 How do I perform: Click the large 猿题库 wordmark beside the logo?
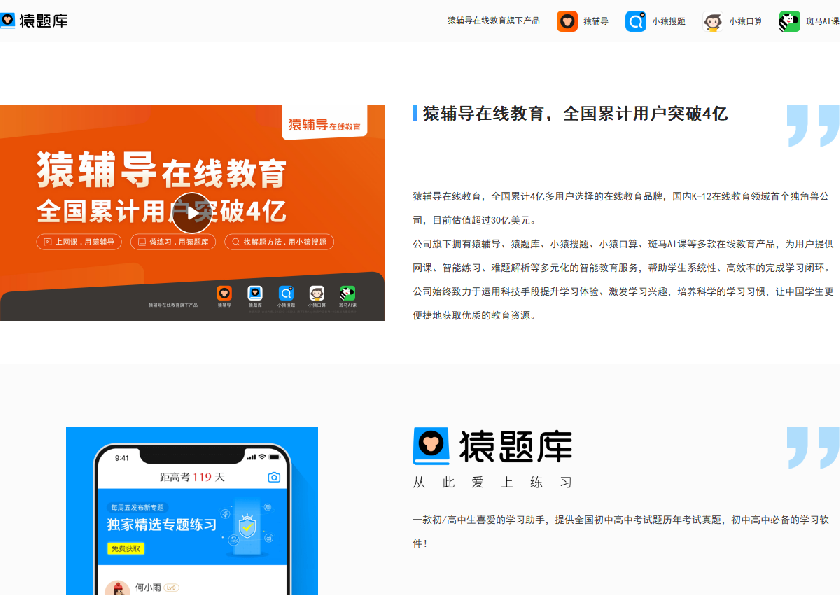(x=515, y=446)
